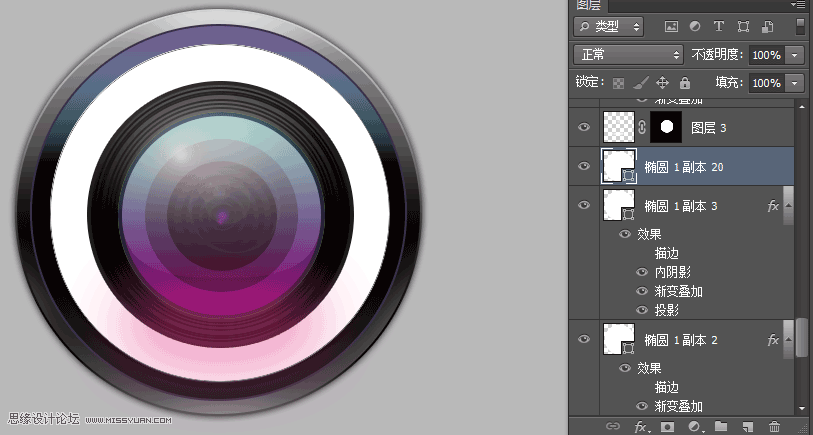Toggle 内阴影 effect visibility

[x=642, y=272]
